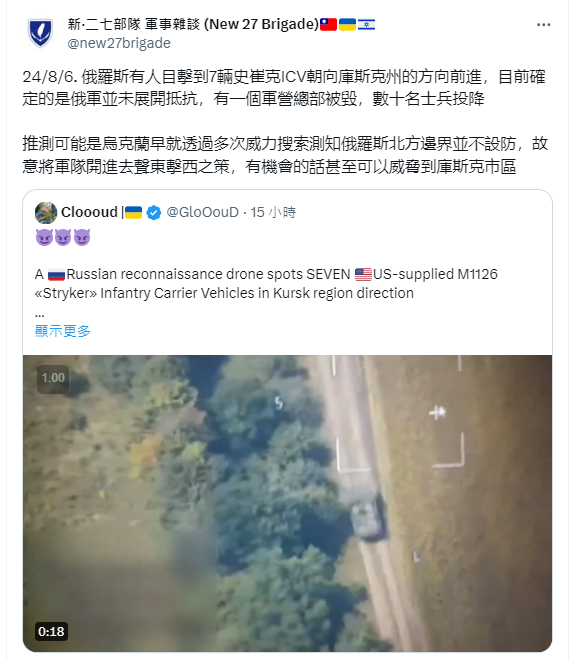Click the Cloooud avatar in quoted tweet
The width and height of the screenshot is (579, 661).
pos(46,212)
